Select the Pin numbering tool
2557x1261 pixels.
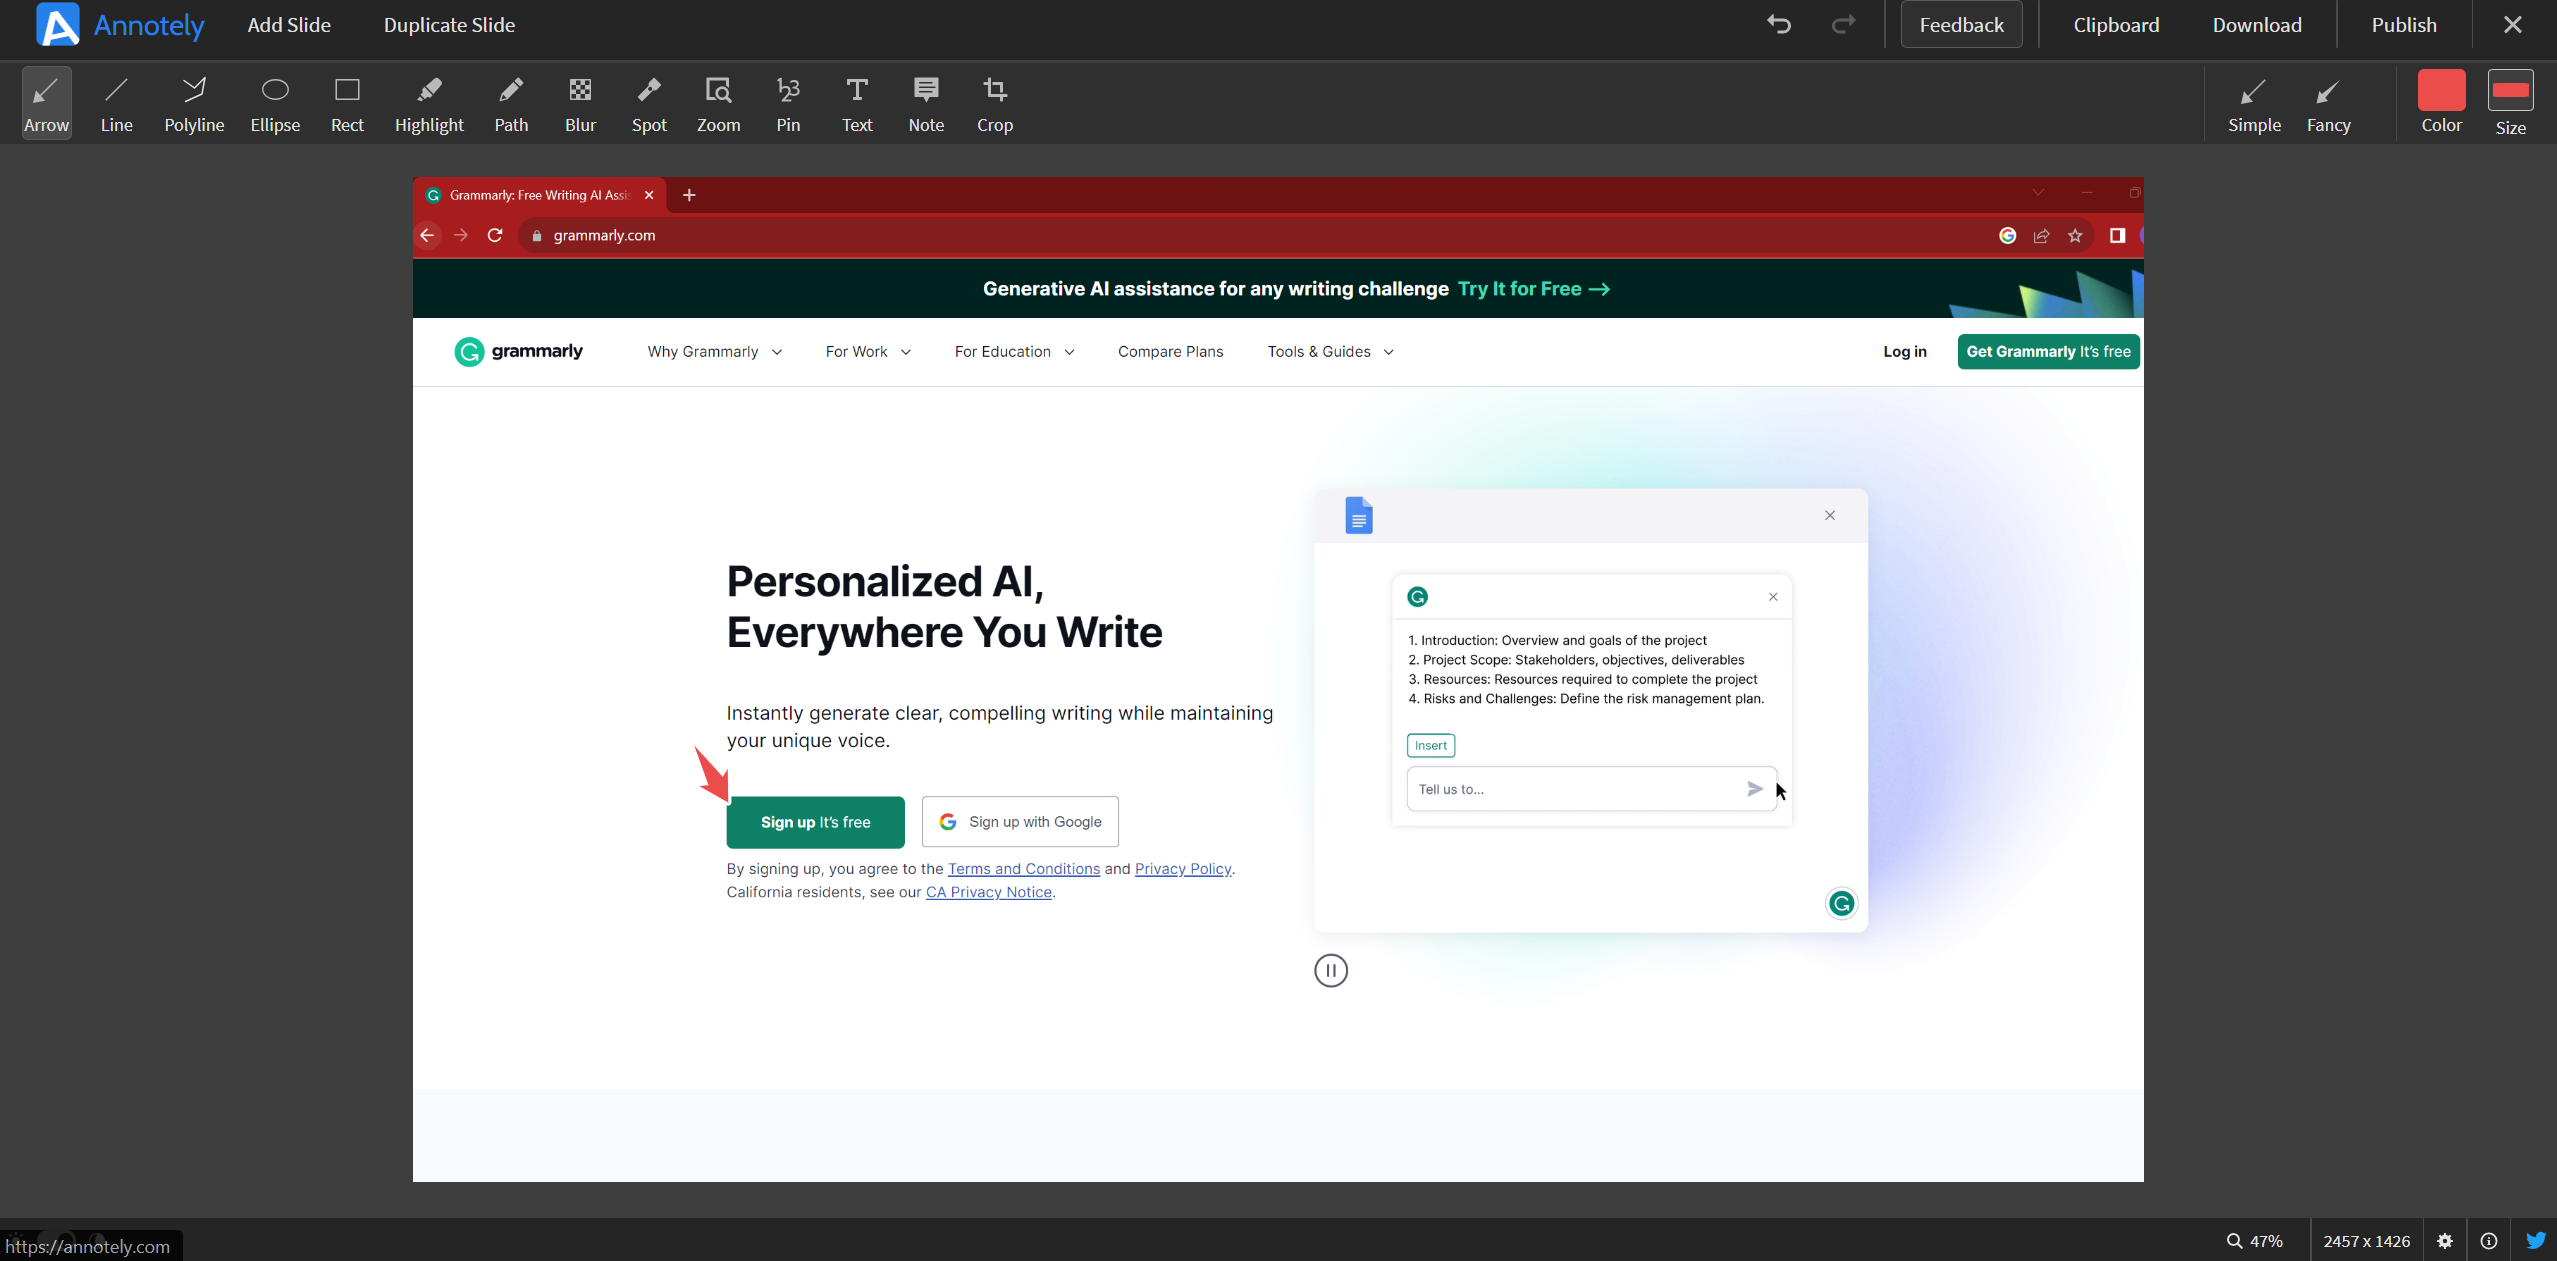pos(788,104)
